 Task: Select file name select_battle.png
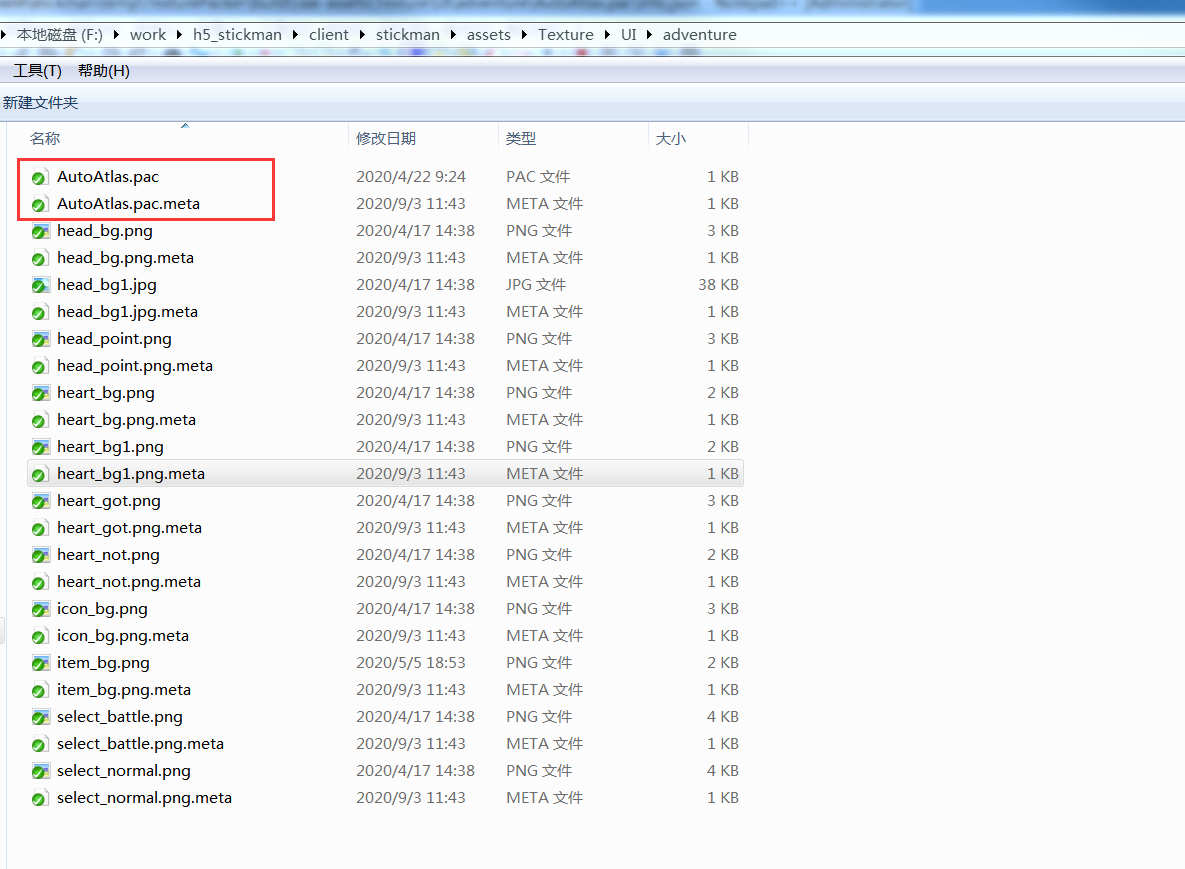(x=119, y=716)
